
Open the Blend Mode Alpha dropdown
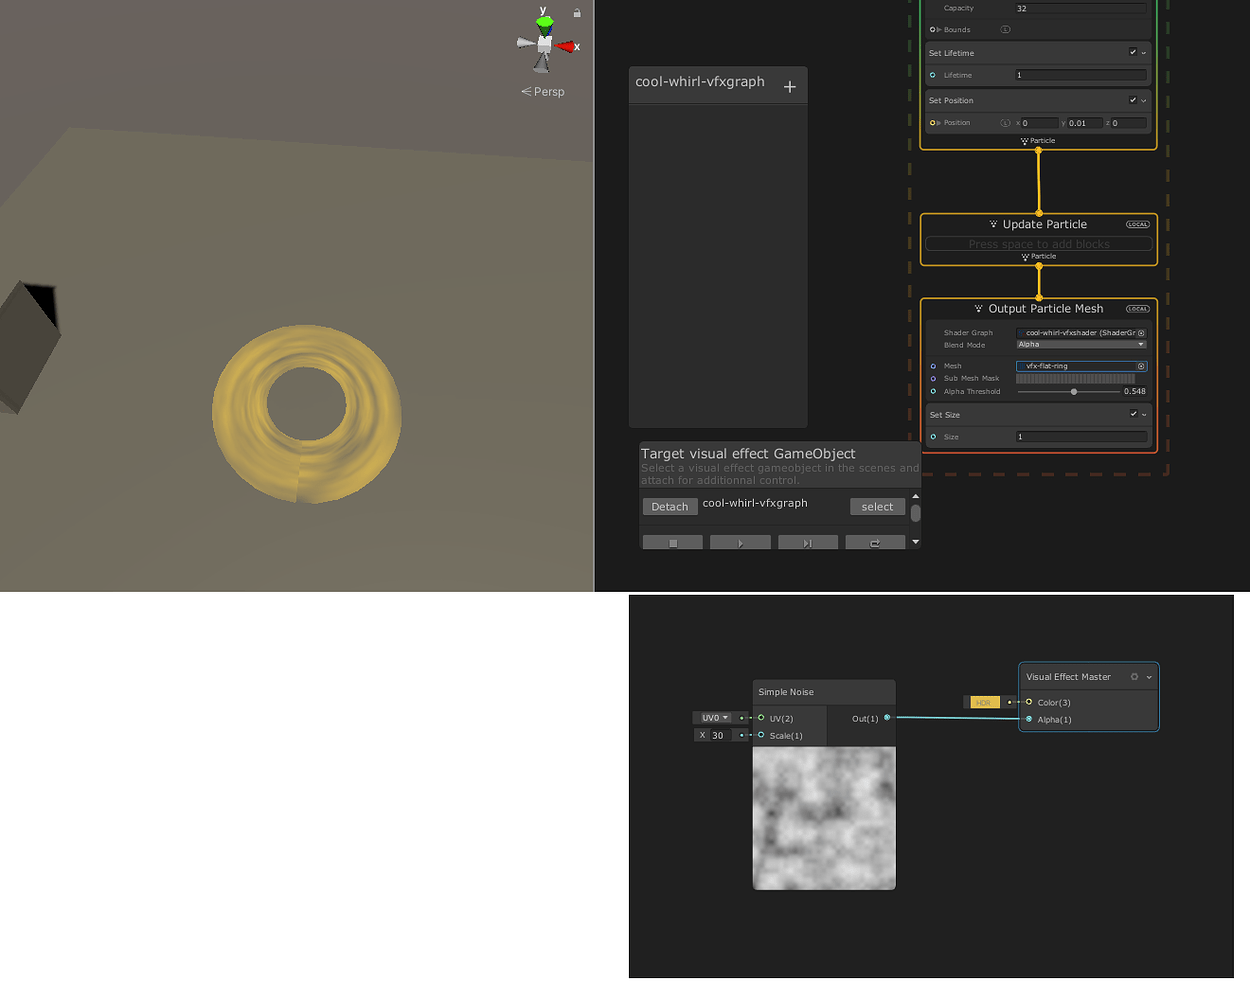[1081, 345]
